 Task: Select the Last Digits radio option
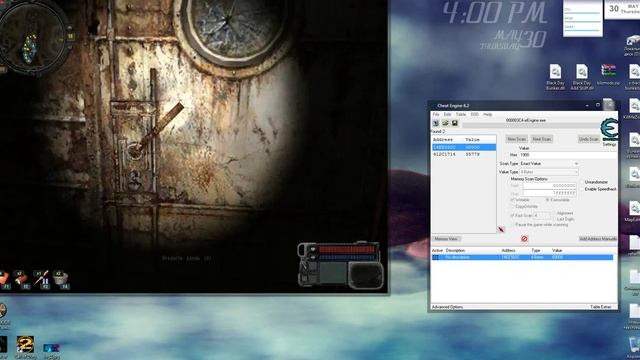coord(554,219)
